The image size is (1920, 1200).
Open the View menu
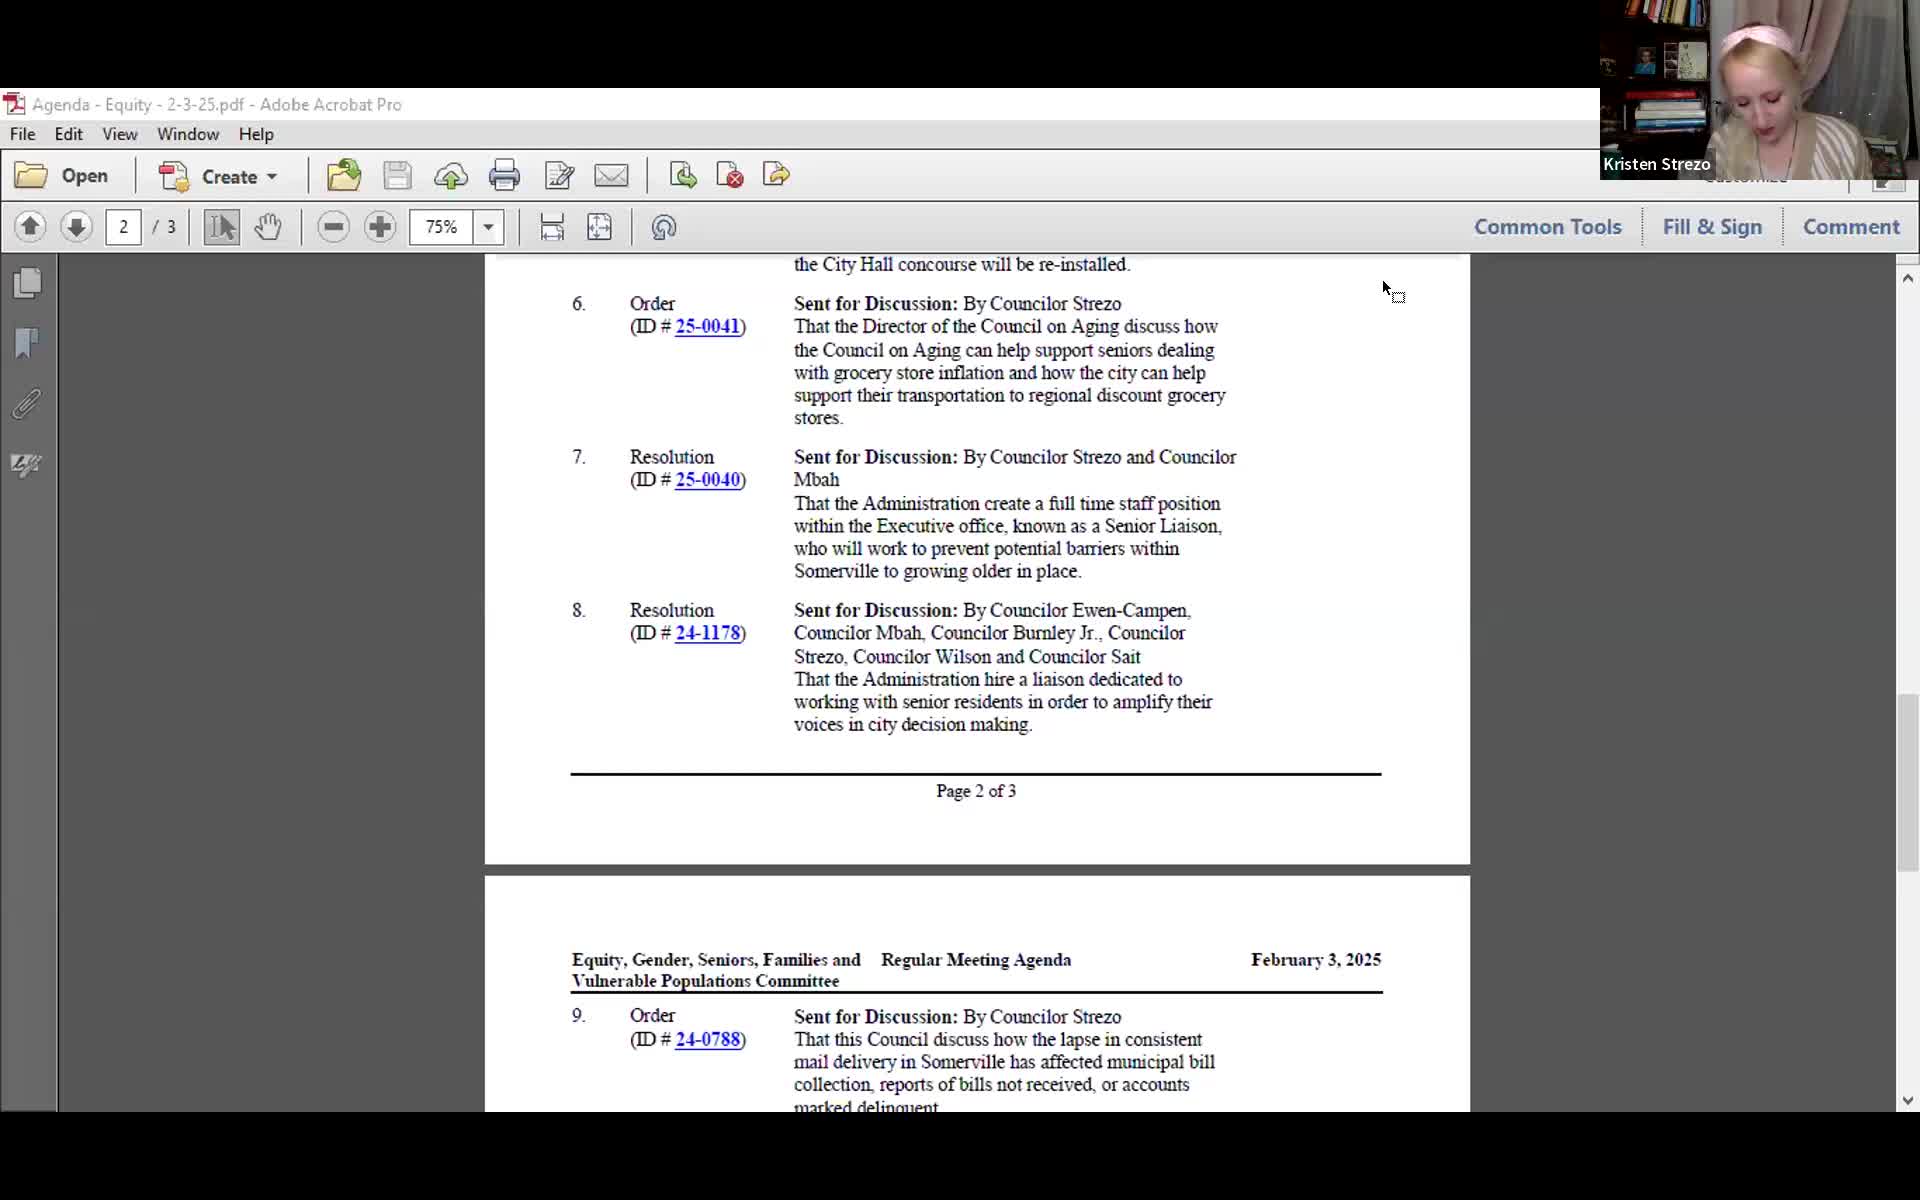[119, 134]
